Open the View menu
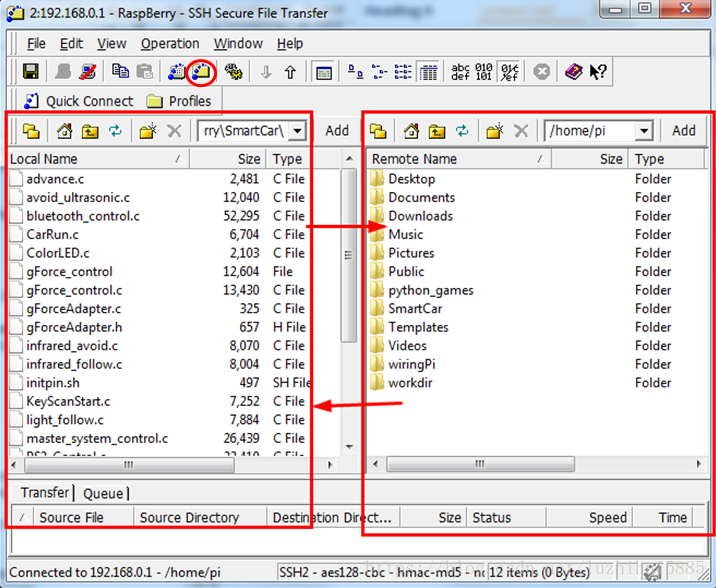716x588 pixels. tap(111, 44)
